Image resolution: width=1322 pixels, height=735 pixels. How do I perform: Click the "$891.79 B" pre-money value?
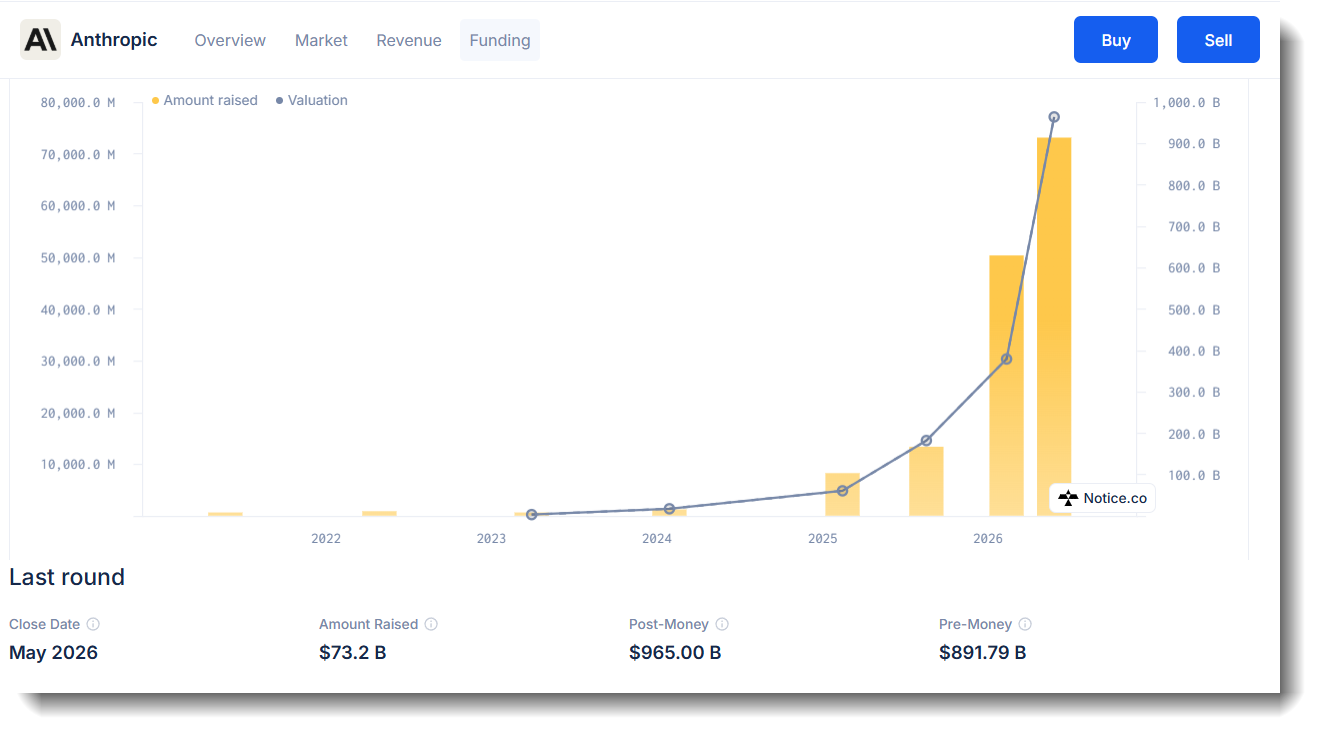[x=983, y=653]
